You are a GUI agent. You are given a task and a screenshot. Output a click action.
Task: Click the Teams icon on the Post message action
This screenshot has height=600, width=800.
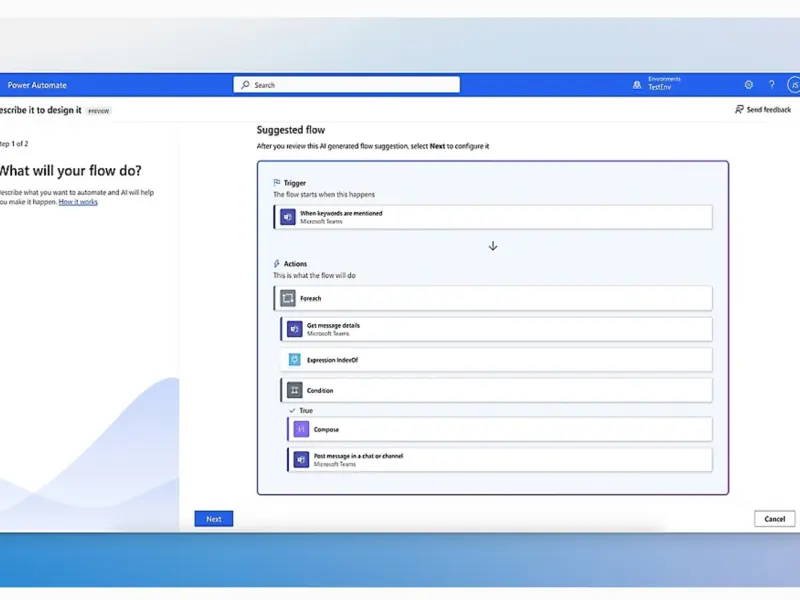tap(301, 459)
